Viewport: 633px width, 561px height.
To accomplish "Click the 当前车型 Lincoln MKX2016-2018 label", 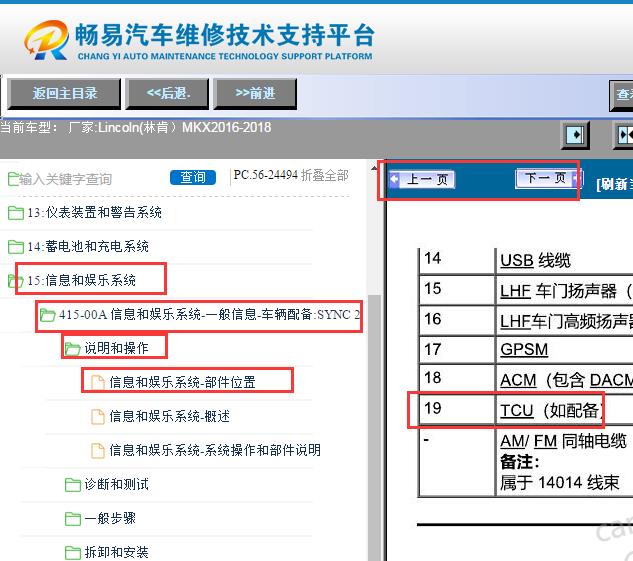I will 135,128.
